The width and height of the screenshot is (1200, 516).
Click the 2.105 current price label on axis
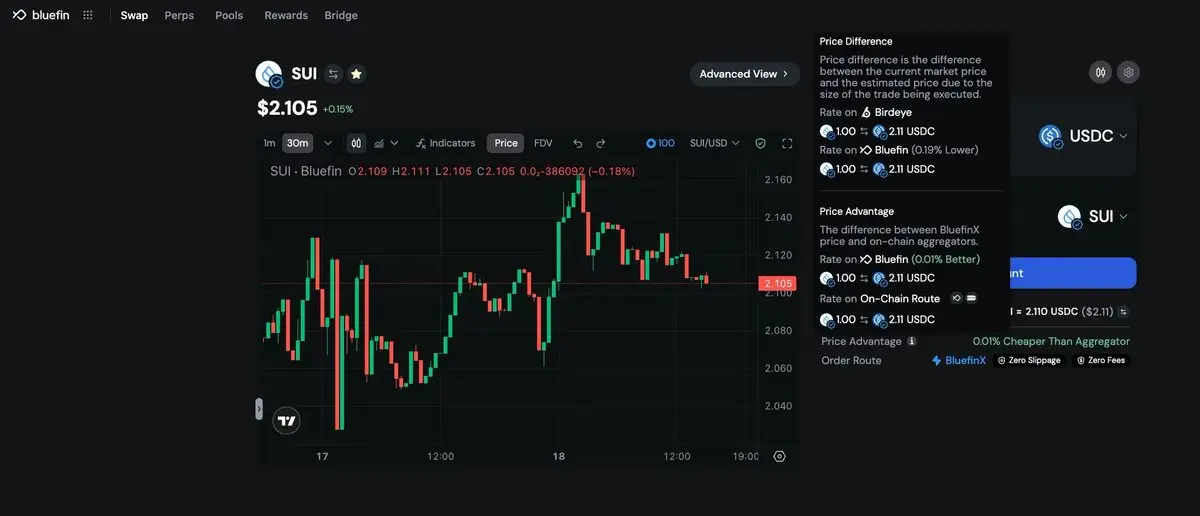[x=778, y=284]
